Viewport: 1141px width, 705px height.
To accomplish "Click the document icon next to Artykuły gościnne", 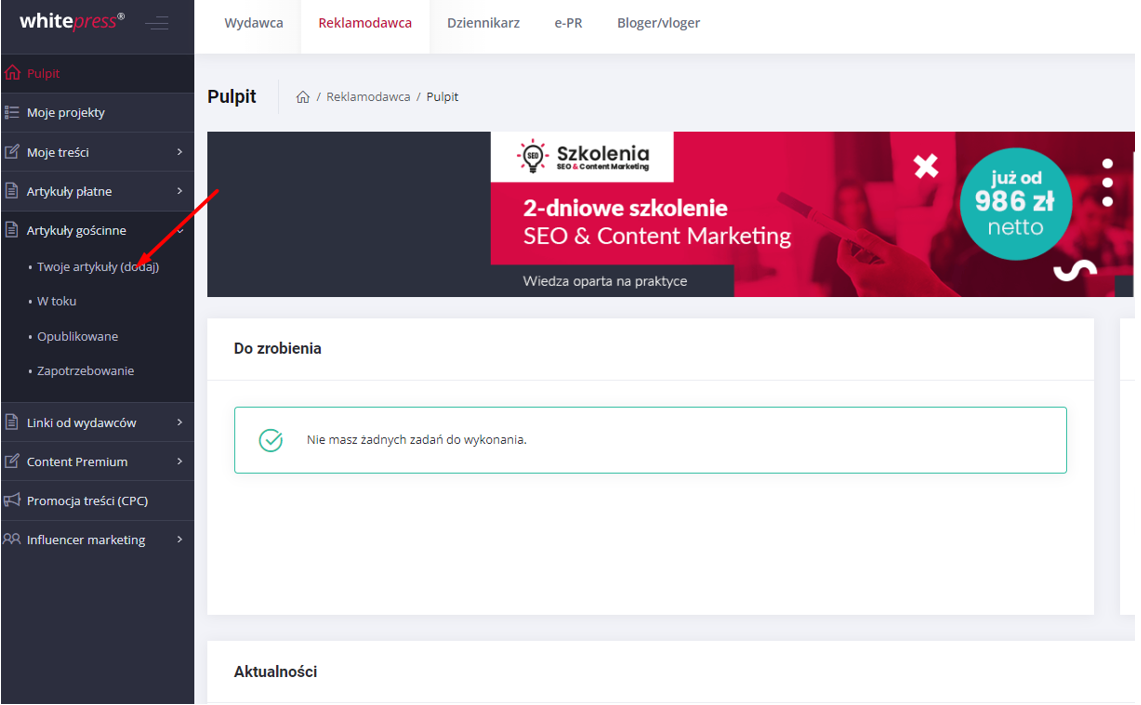I will click(12, 230).
